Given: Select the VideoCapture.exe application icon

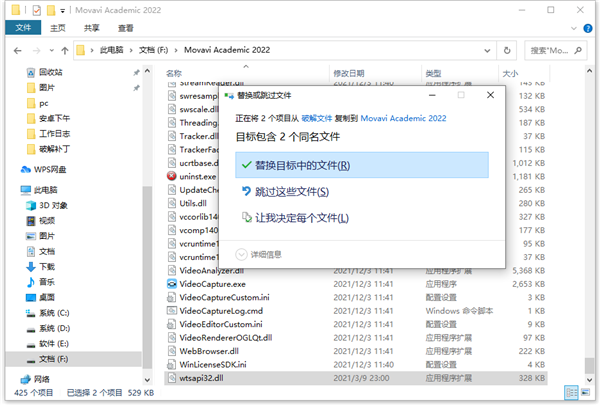Looking at the screenshot, I should [x=172, y=283].
